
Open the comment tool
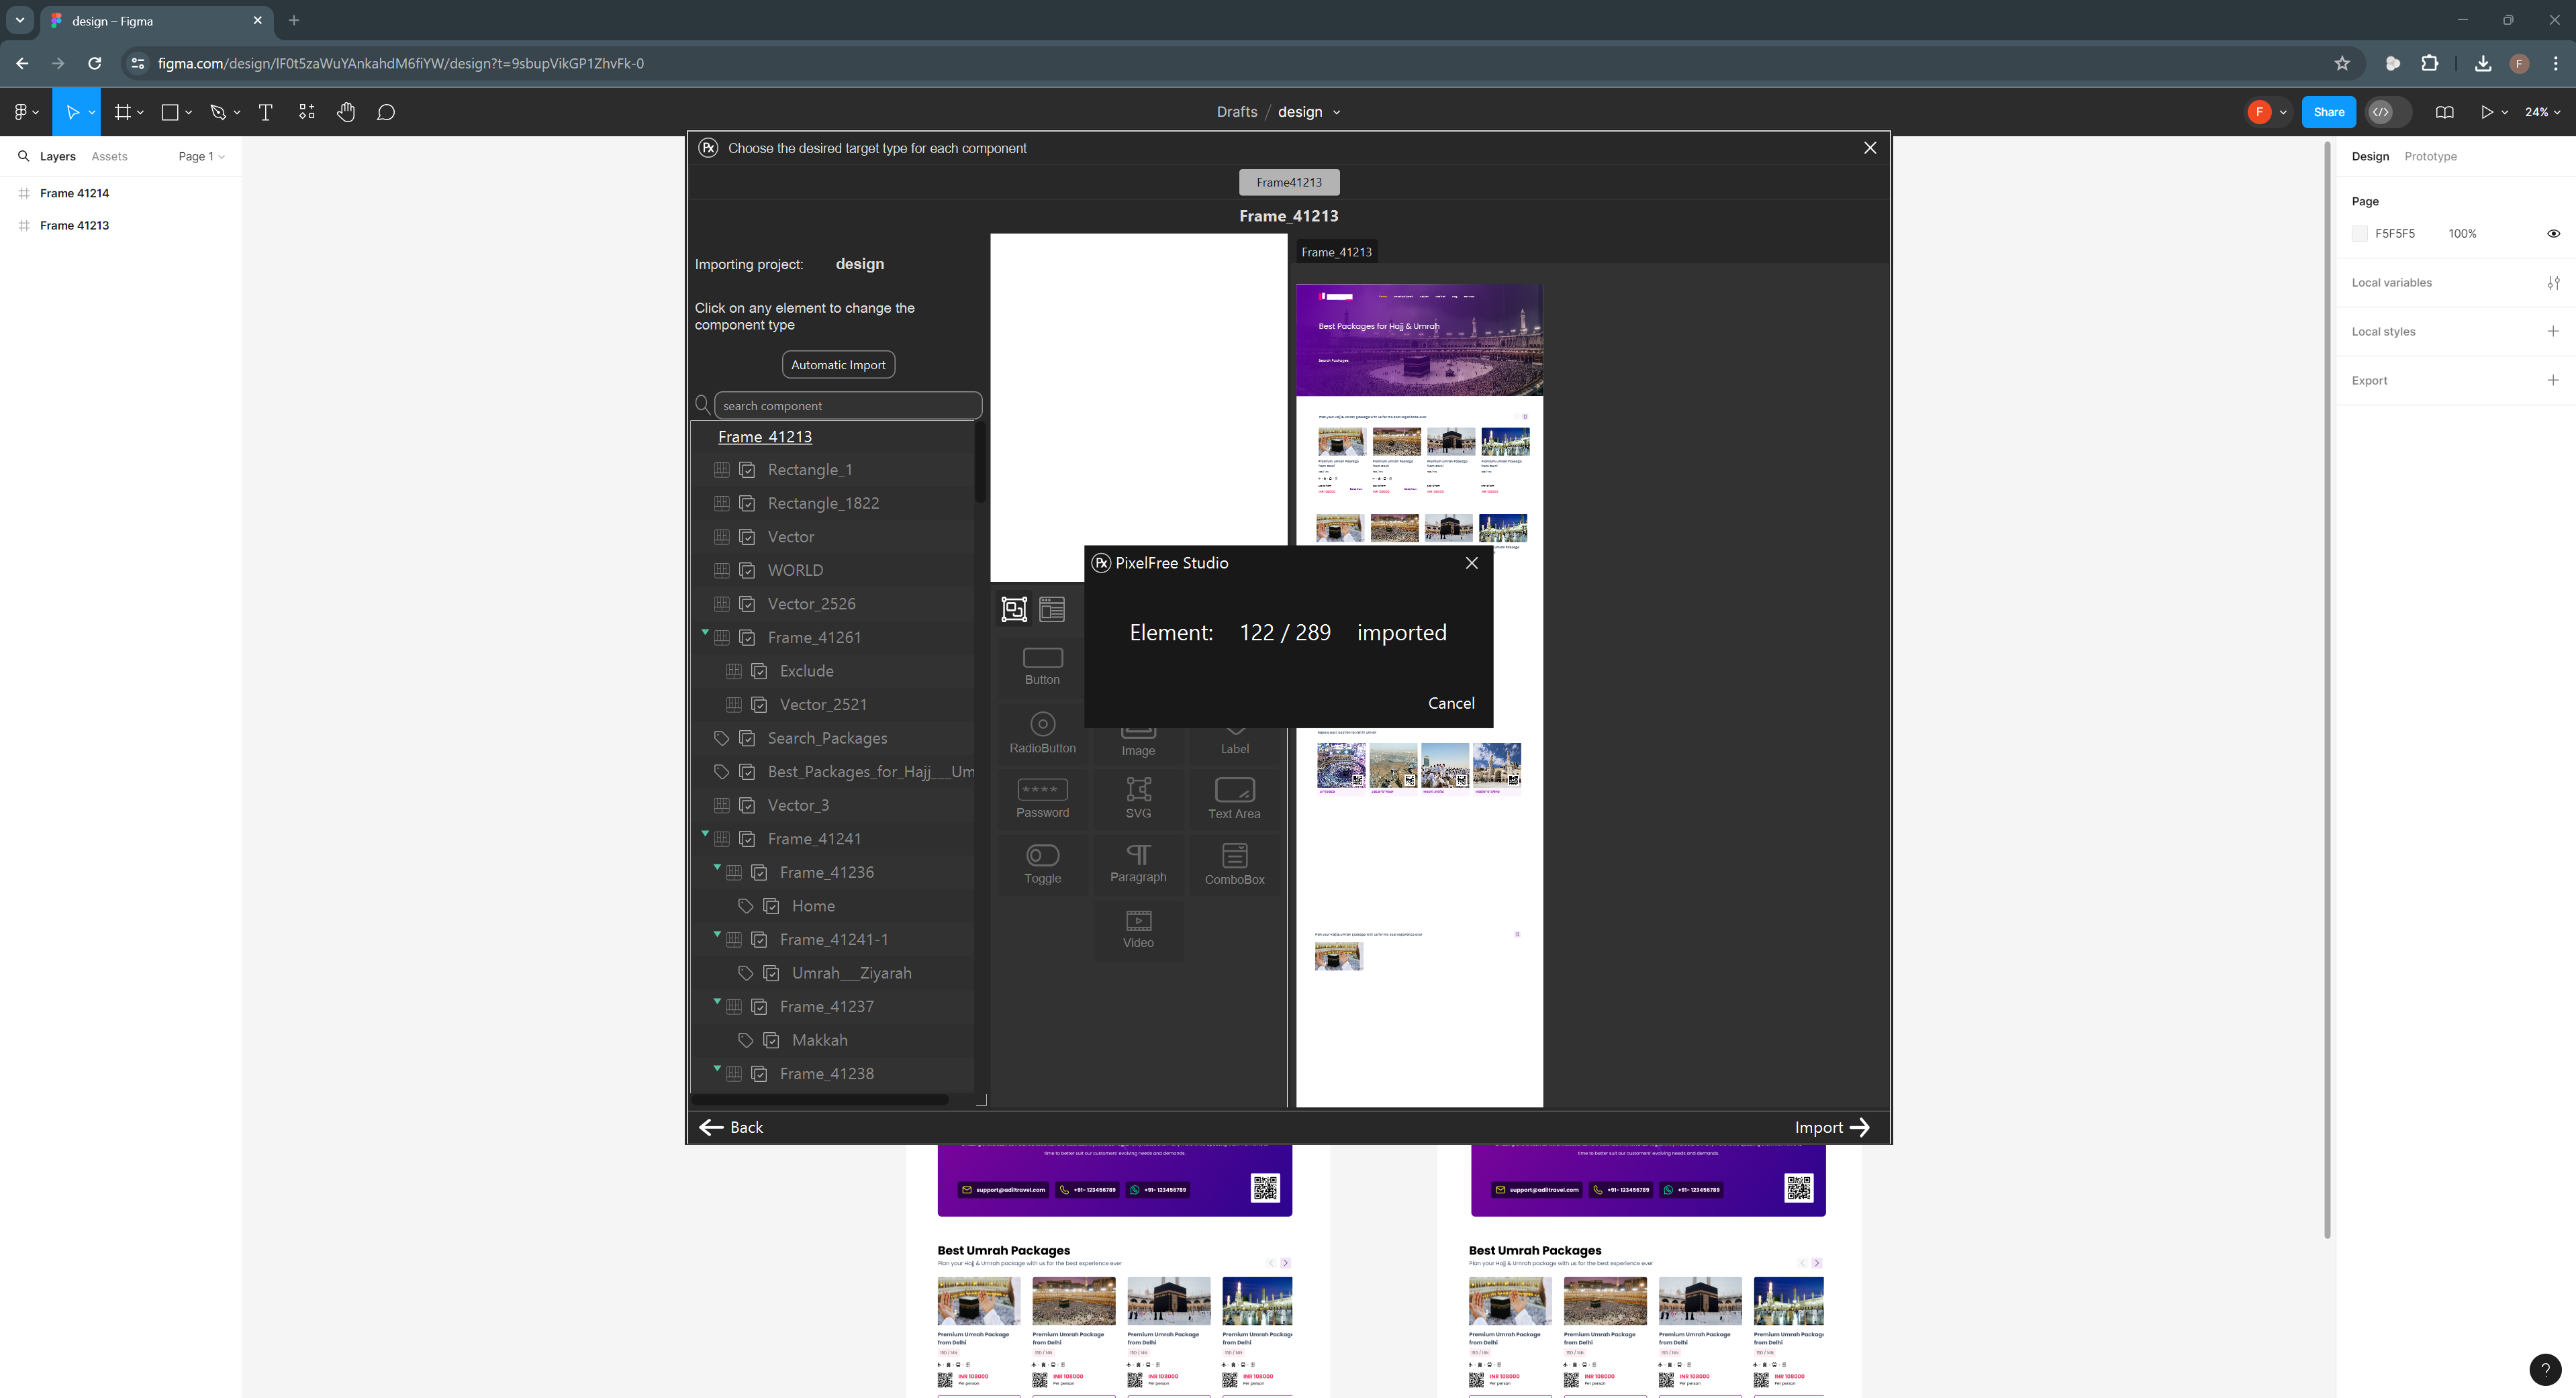[x=386, y=112]
